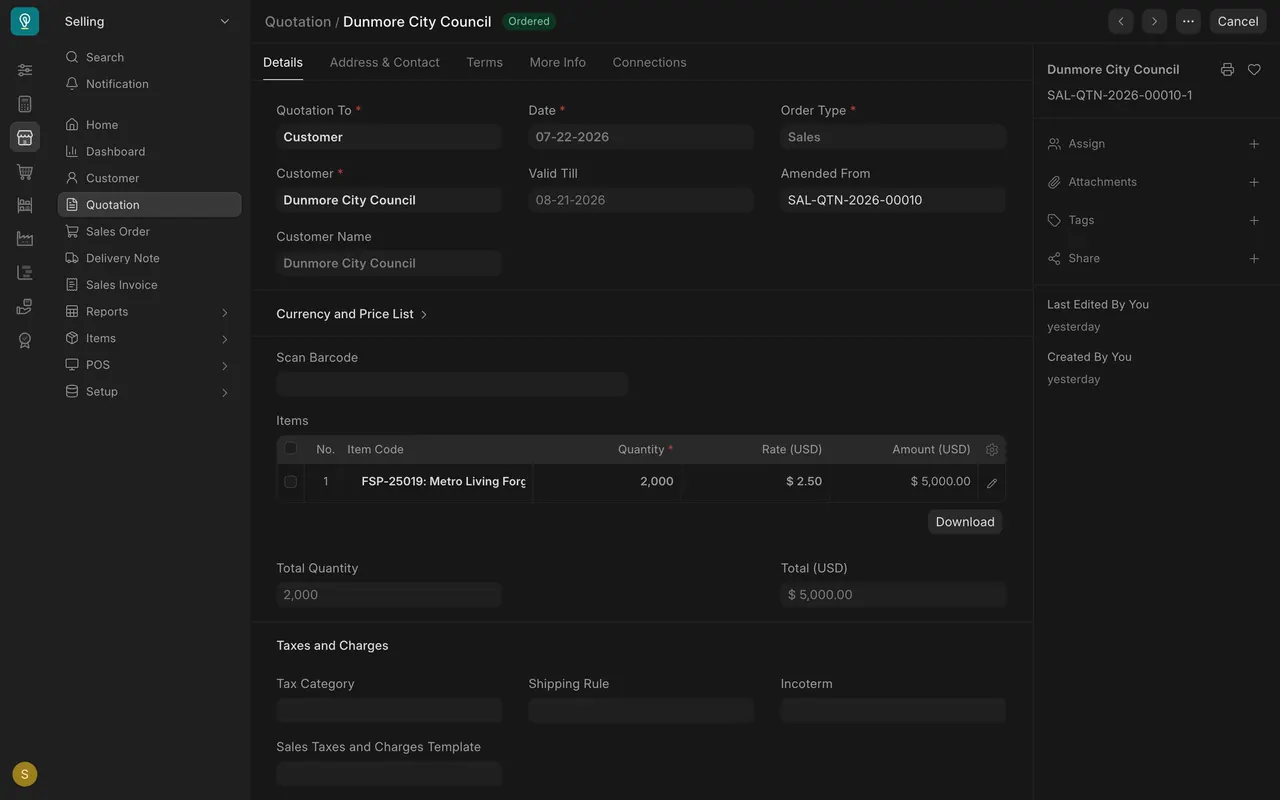Viewport: 1280px width, 800px height.
Task: Click the Share plus button
Action: pyautogui.click(x=1254, y=258)
